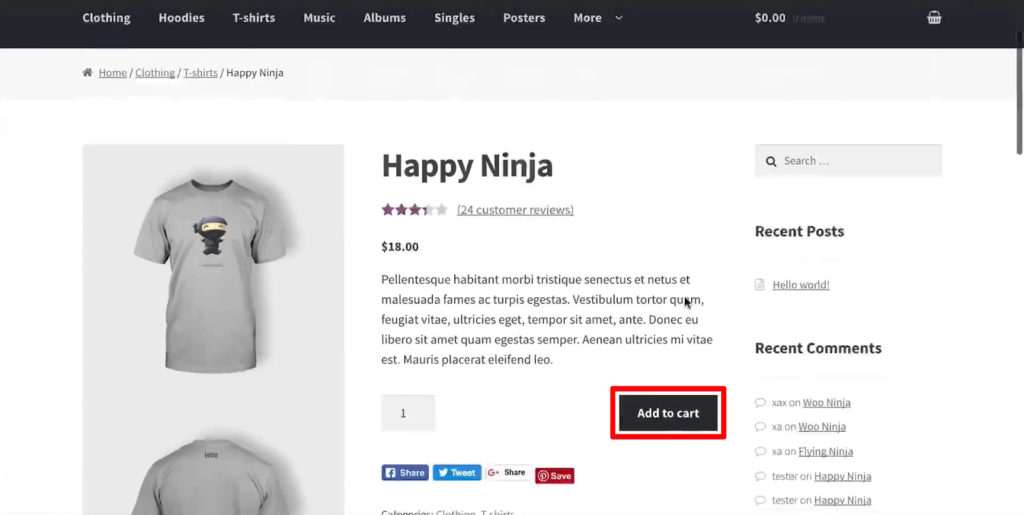Go to T-shirts in the navigation bar
This screenshot has width=1024, height=515.
tap(253, 18)
